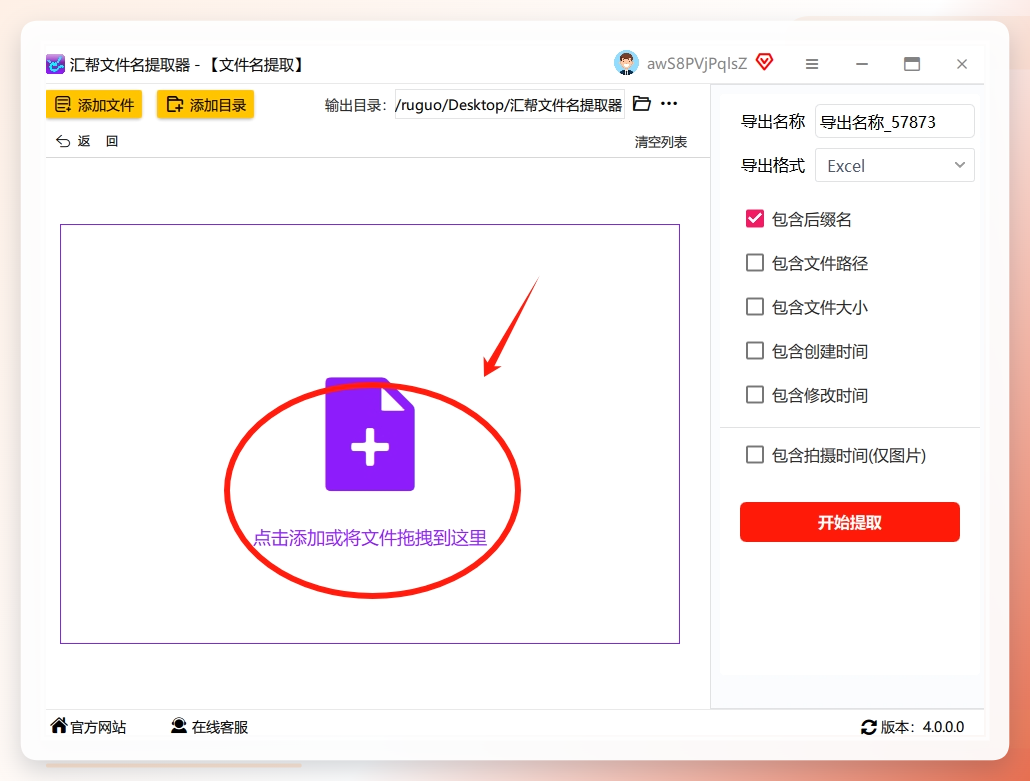Screen dimensions: 1030x781
Task: Click the user avatar icon
Action: [626, 63]
